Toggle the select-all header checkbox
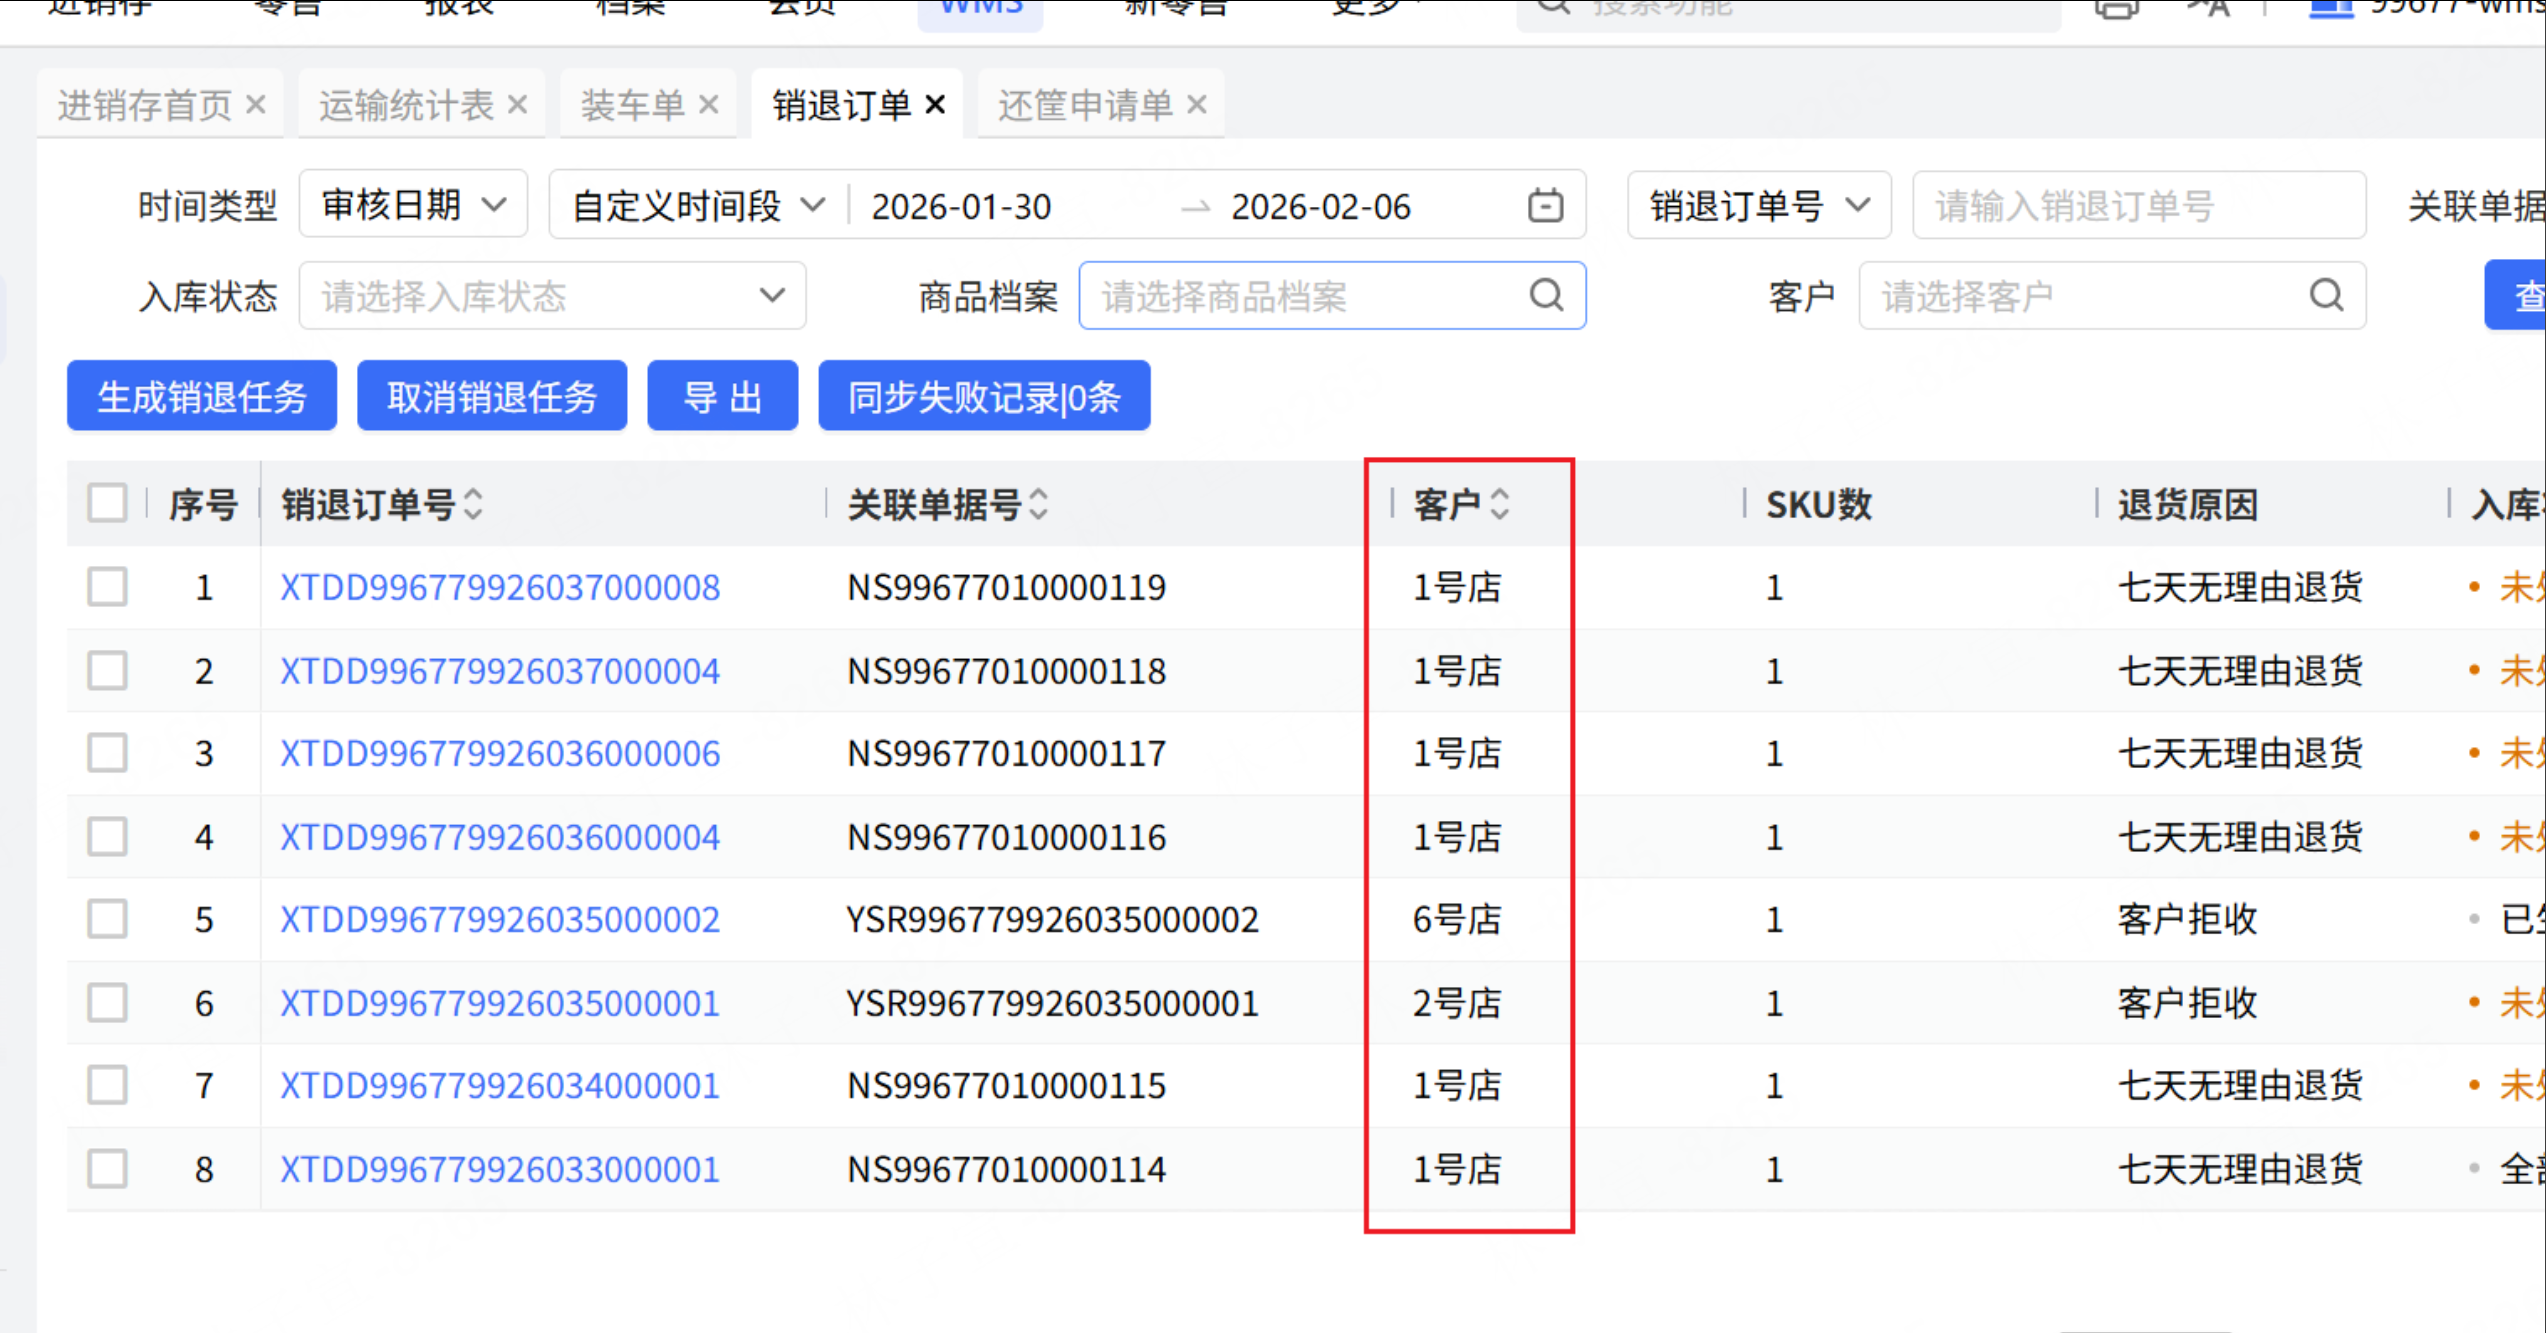 point(107,503)
